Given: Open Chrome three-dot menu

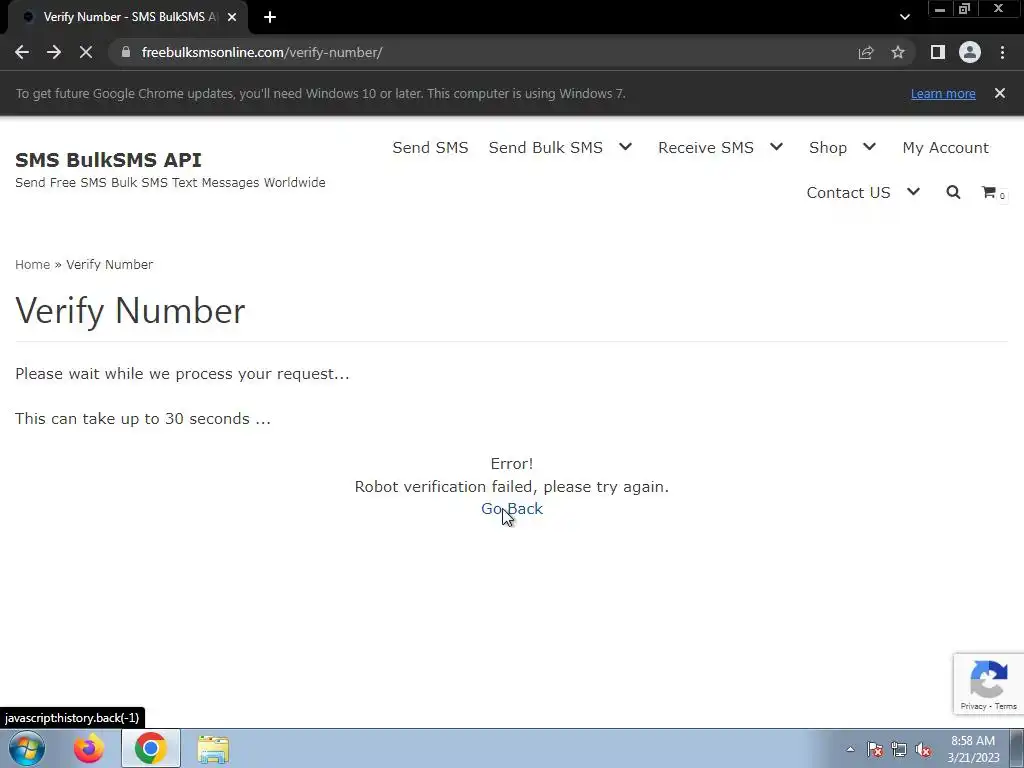Looking at the screenshot, I should (1002, 52).
